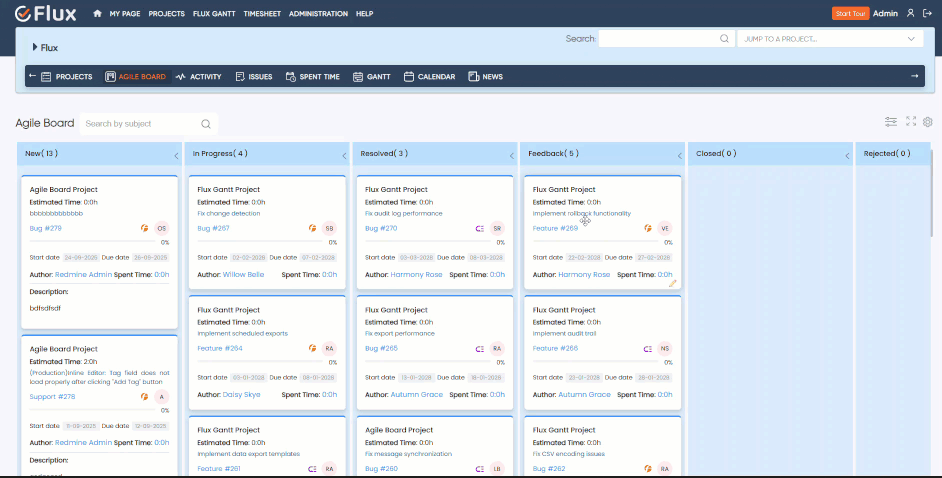Image resolution: width=942 pixels, height=478 pixels.
Task: Click right arrow in project menu bar
Action: (914, 76)
